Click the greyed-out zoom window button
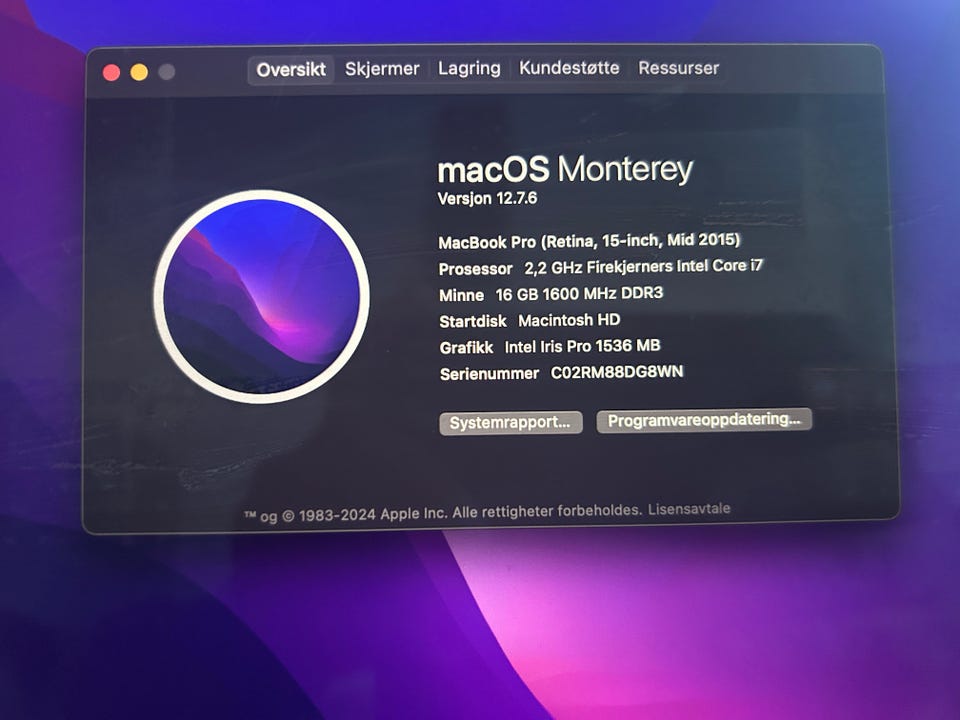The height and width of the screenshot is (720, 960). (x=167, y=72)
